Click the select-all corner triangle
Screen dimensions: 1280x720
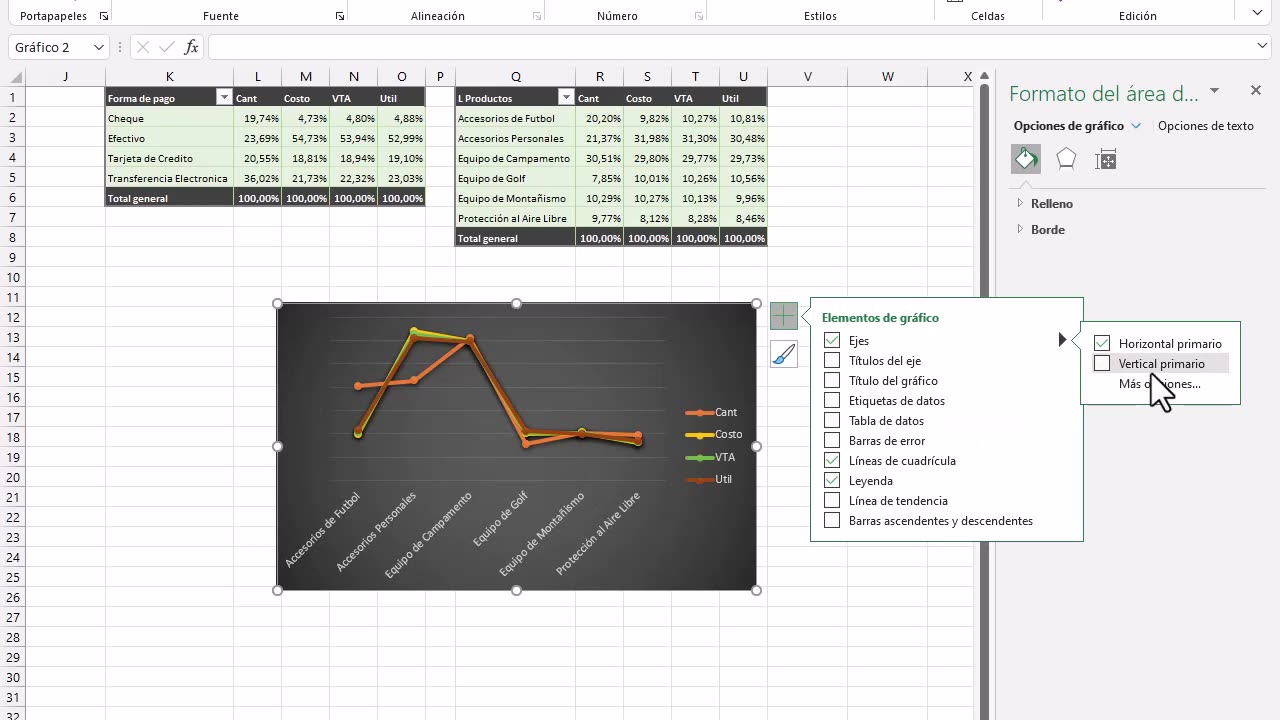16,77
